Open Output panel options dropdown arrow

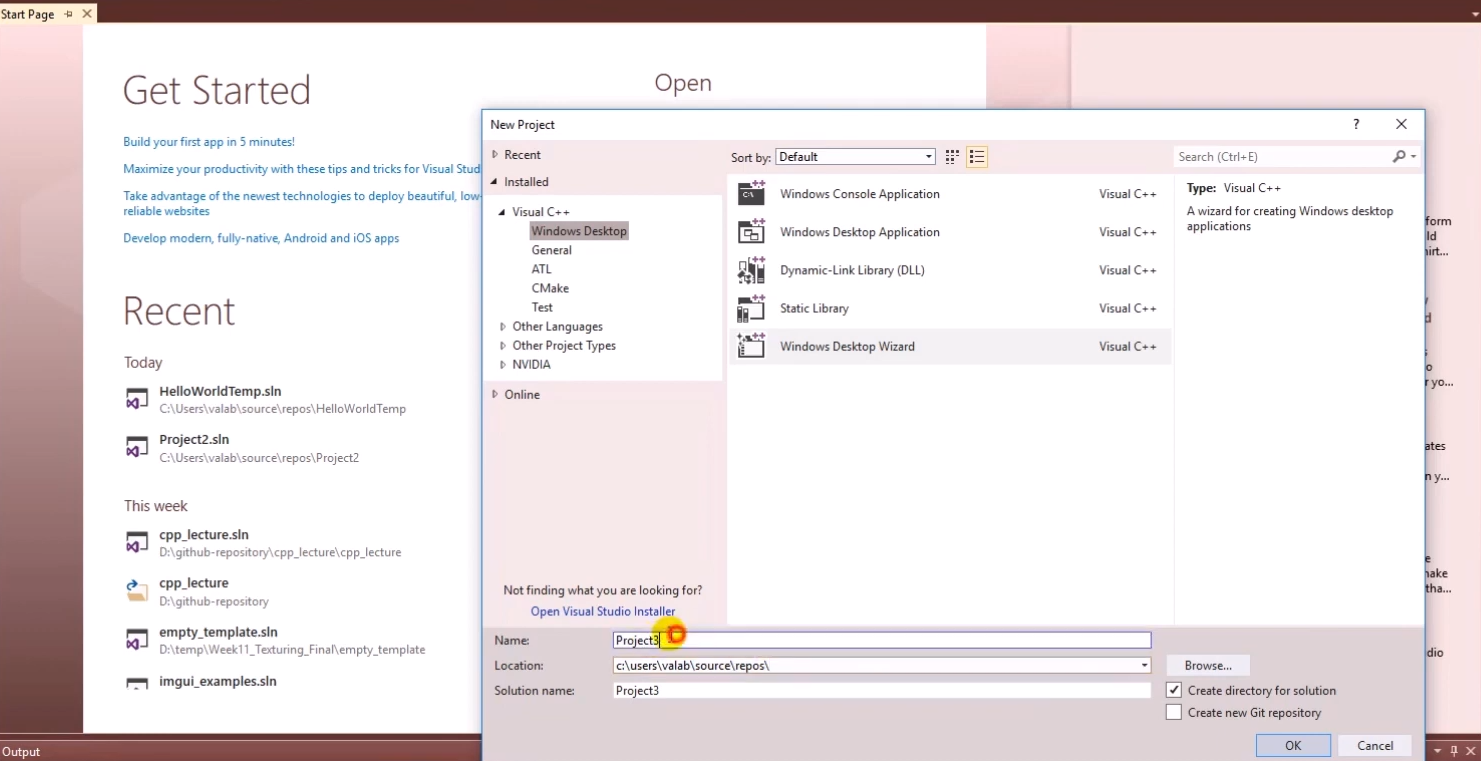pyautogui.click(x=1438, y=751)
